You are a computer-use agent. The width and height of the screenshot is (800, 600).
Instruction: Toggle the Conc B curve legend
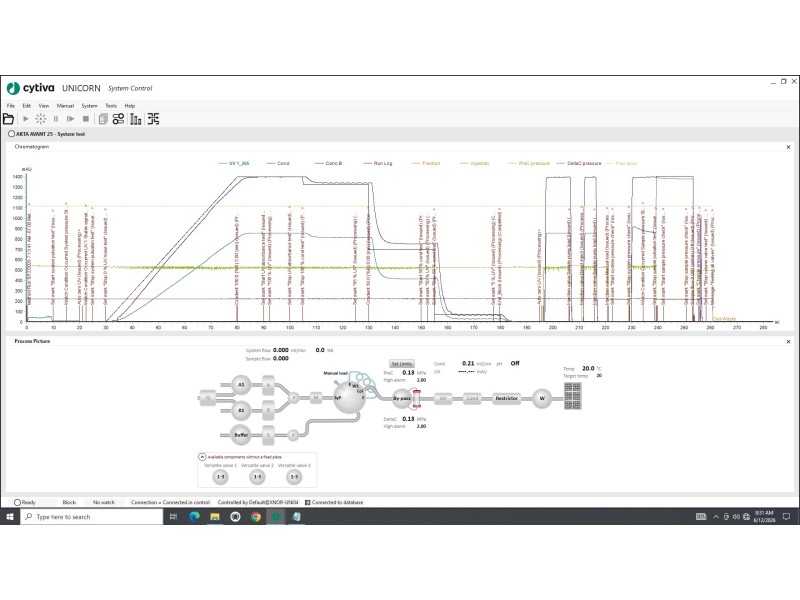pos(328,163)
